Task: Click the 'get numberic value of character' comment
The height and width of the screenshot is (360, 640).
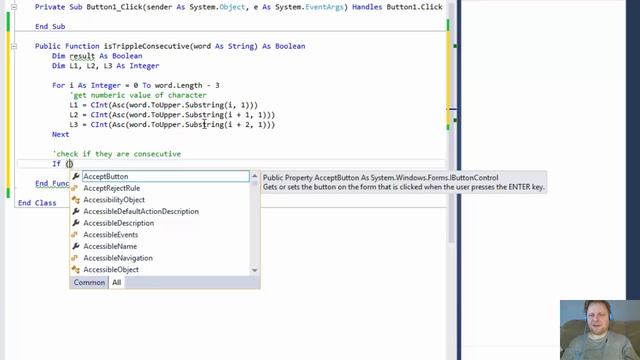Action: point(138,95)
